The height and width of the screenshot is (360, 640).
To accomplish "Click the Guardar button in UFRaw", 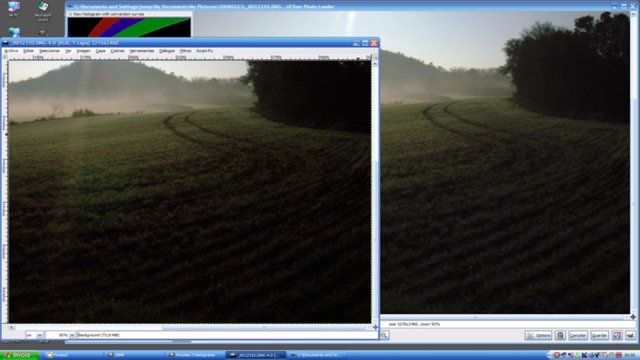I will (x=600, y=336).
